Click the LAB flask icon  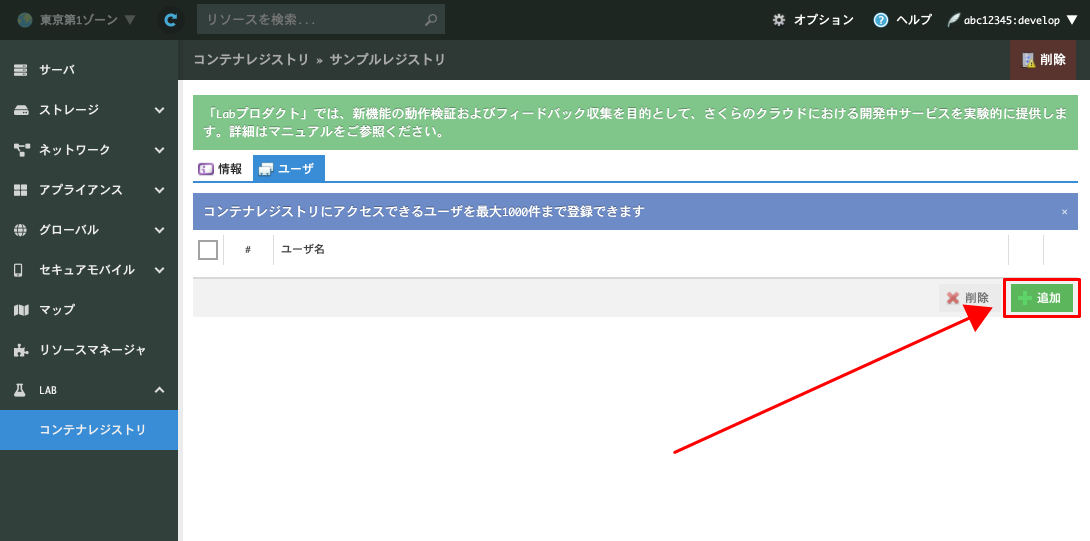[20, 390]
